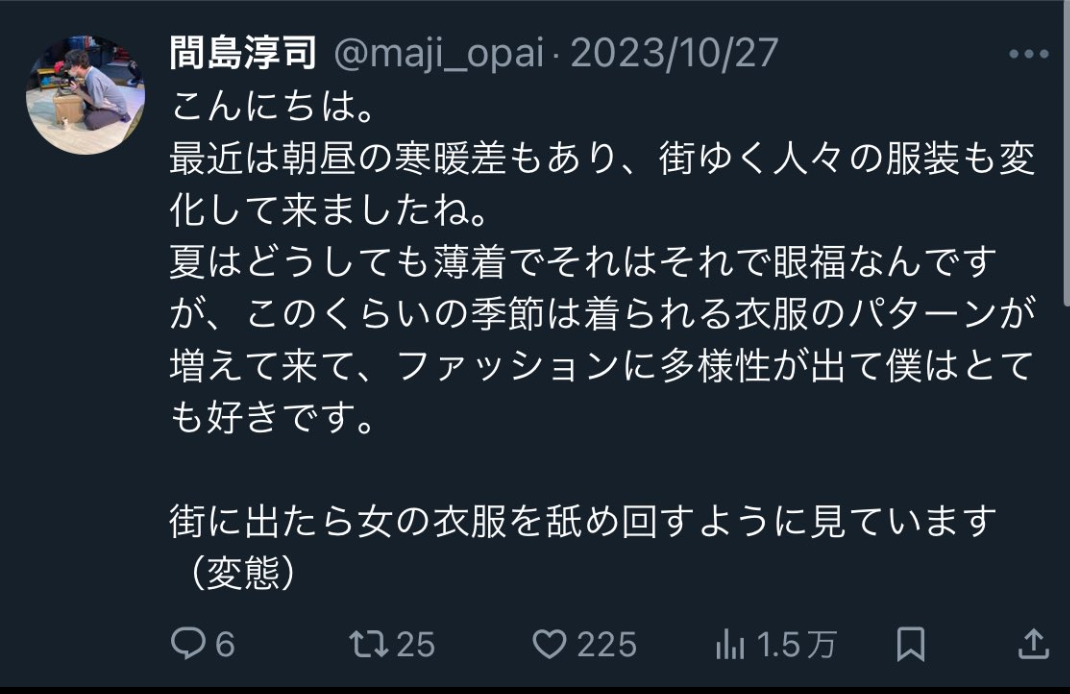This screenshot has width=1070, height=694.
Task: View analytics via the bar-chart icon
Action: pyautogui.click(x=730, y=644)
